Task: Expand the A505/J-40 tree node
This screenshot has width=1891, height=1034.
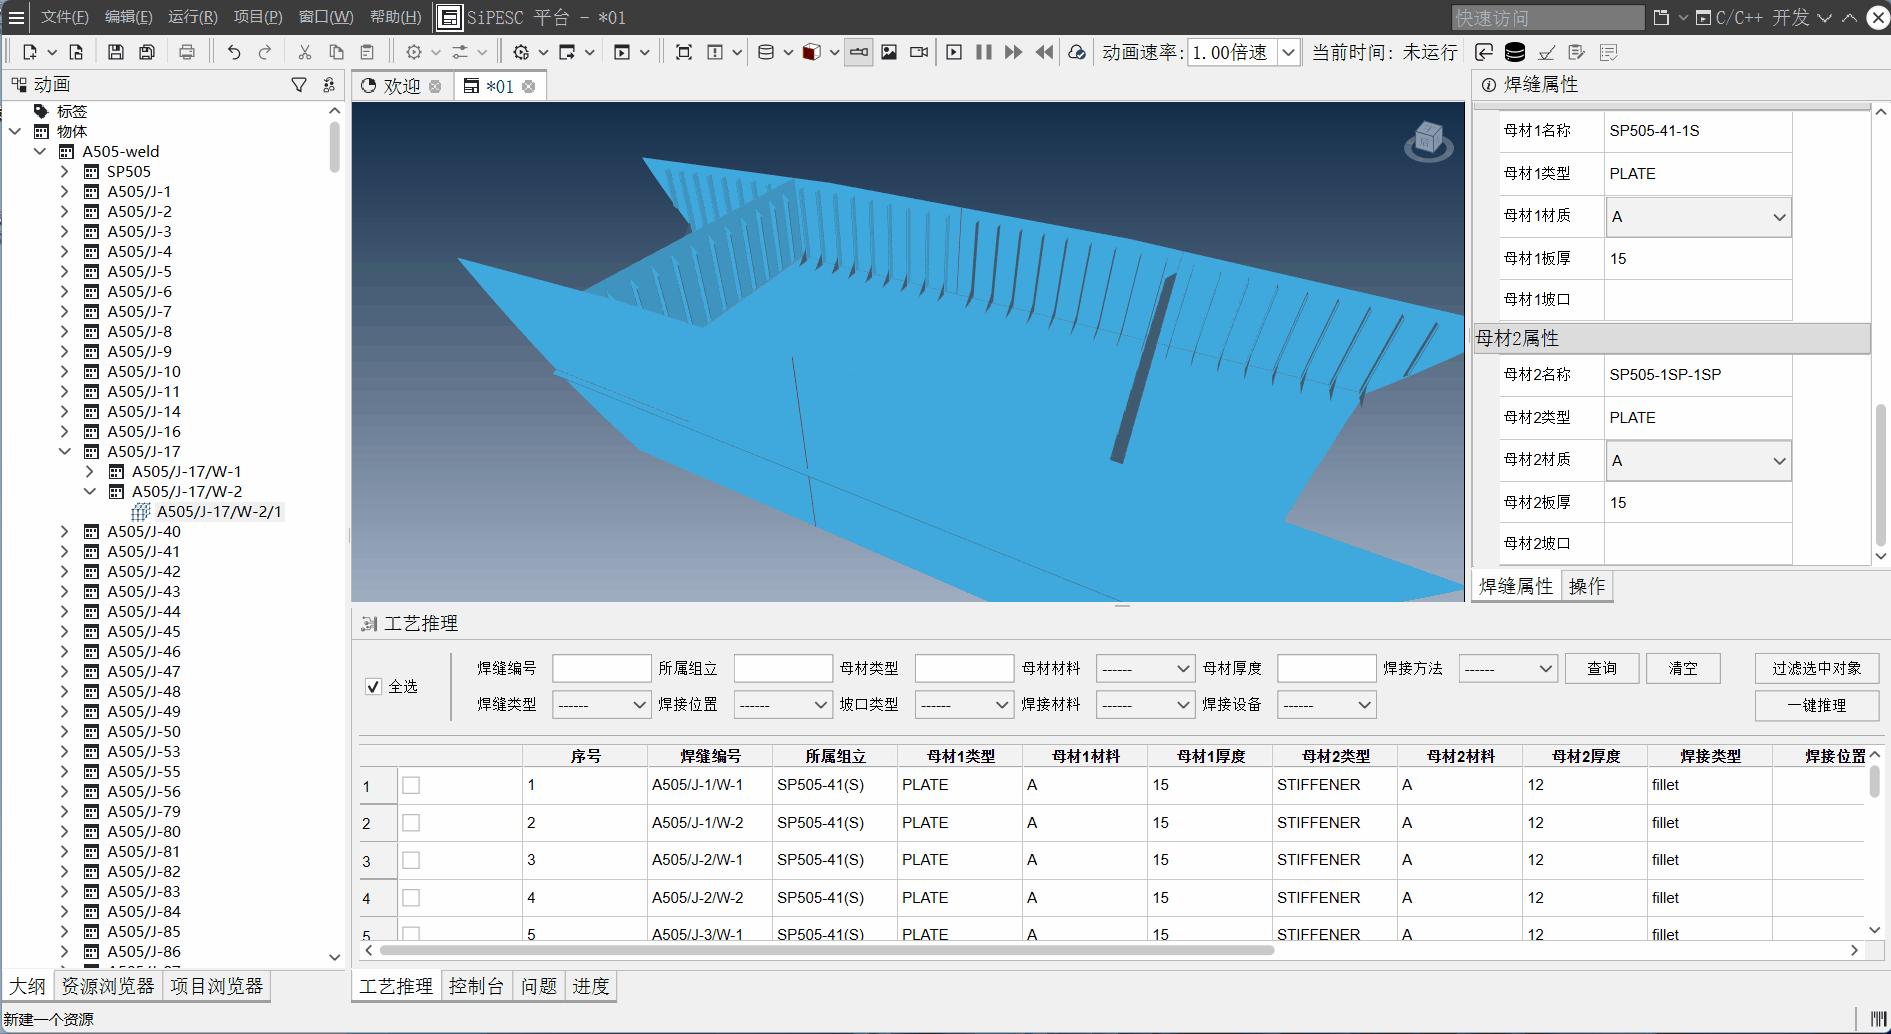Action: pyautogui.click(x=65, y=531)
